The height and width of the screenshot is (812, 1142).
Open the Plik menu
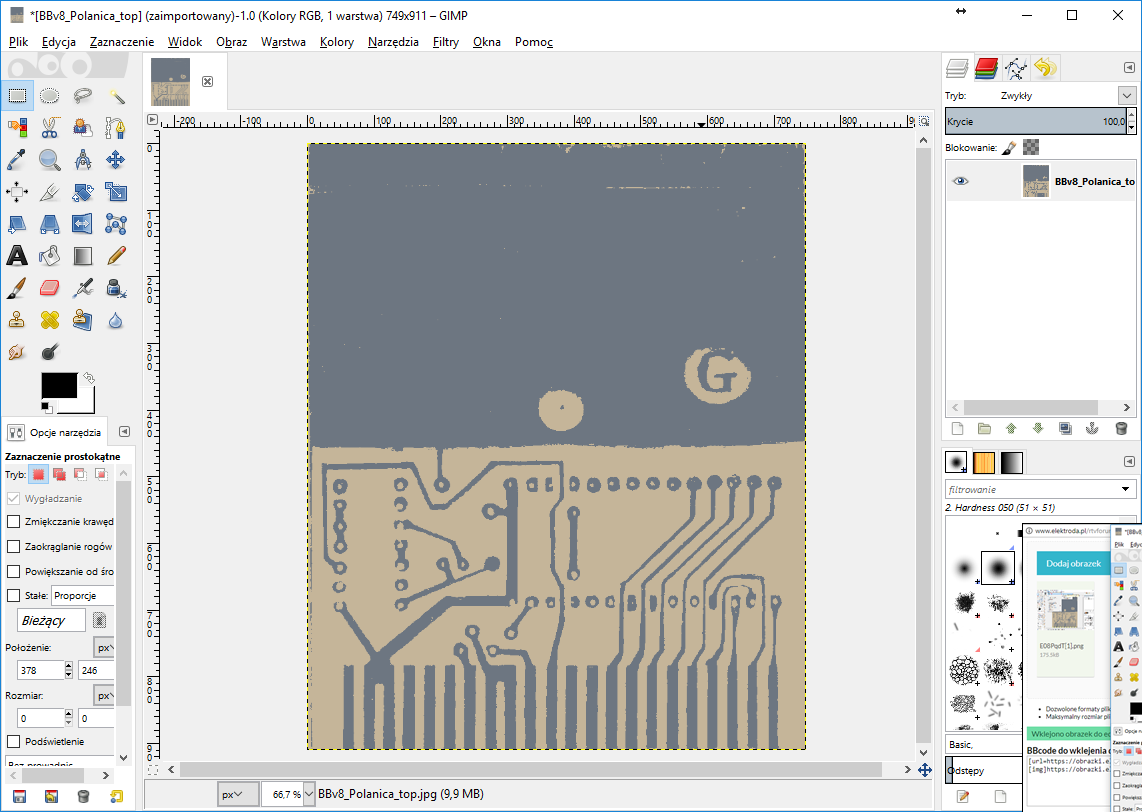click(x=18, y=42)
